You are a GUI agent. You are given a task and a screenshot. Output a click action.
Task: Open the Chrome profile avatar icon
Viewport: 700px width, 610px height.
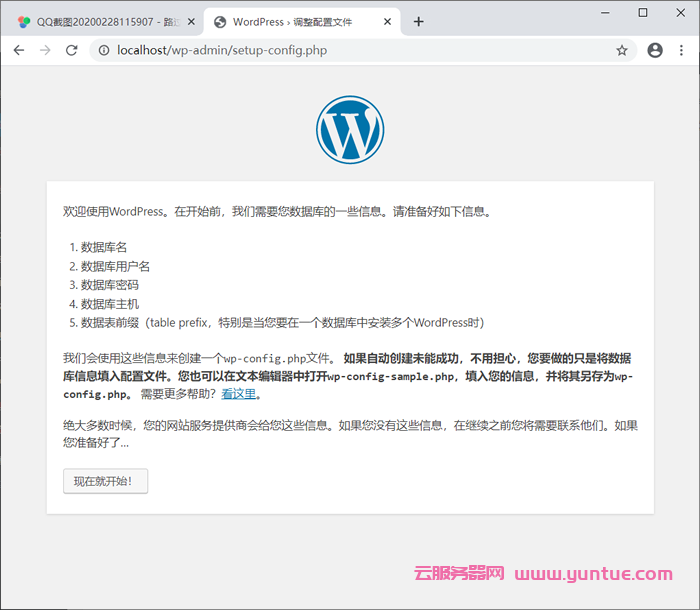click(655, 50)
